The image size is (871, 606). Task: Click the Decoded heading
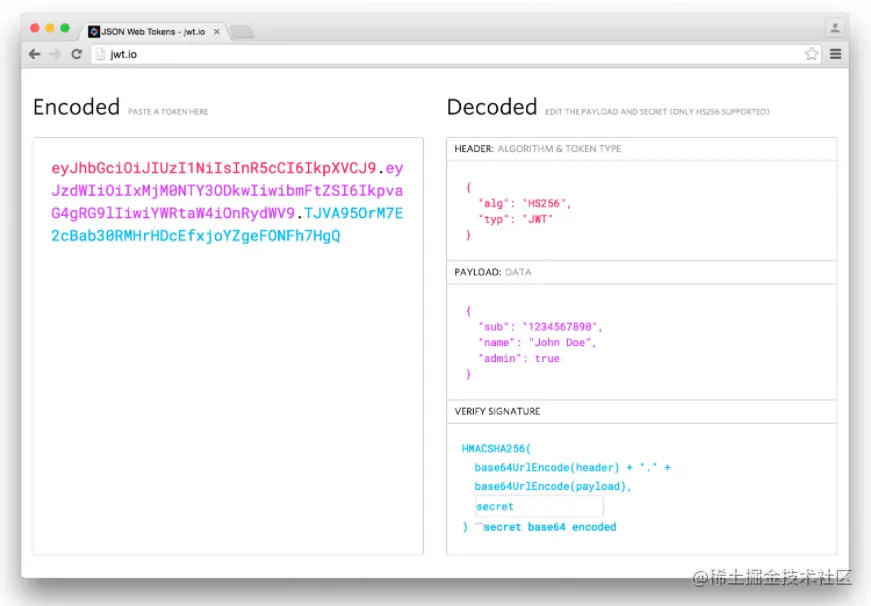pyautogui.click(x=492, y=107)
